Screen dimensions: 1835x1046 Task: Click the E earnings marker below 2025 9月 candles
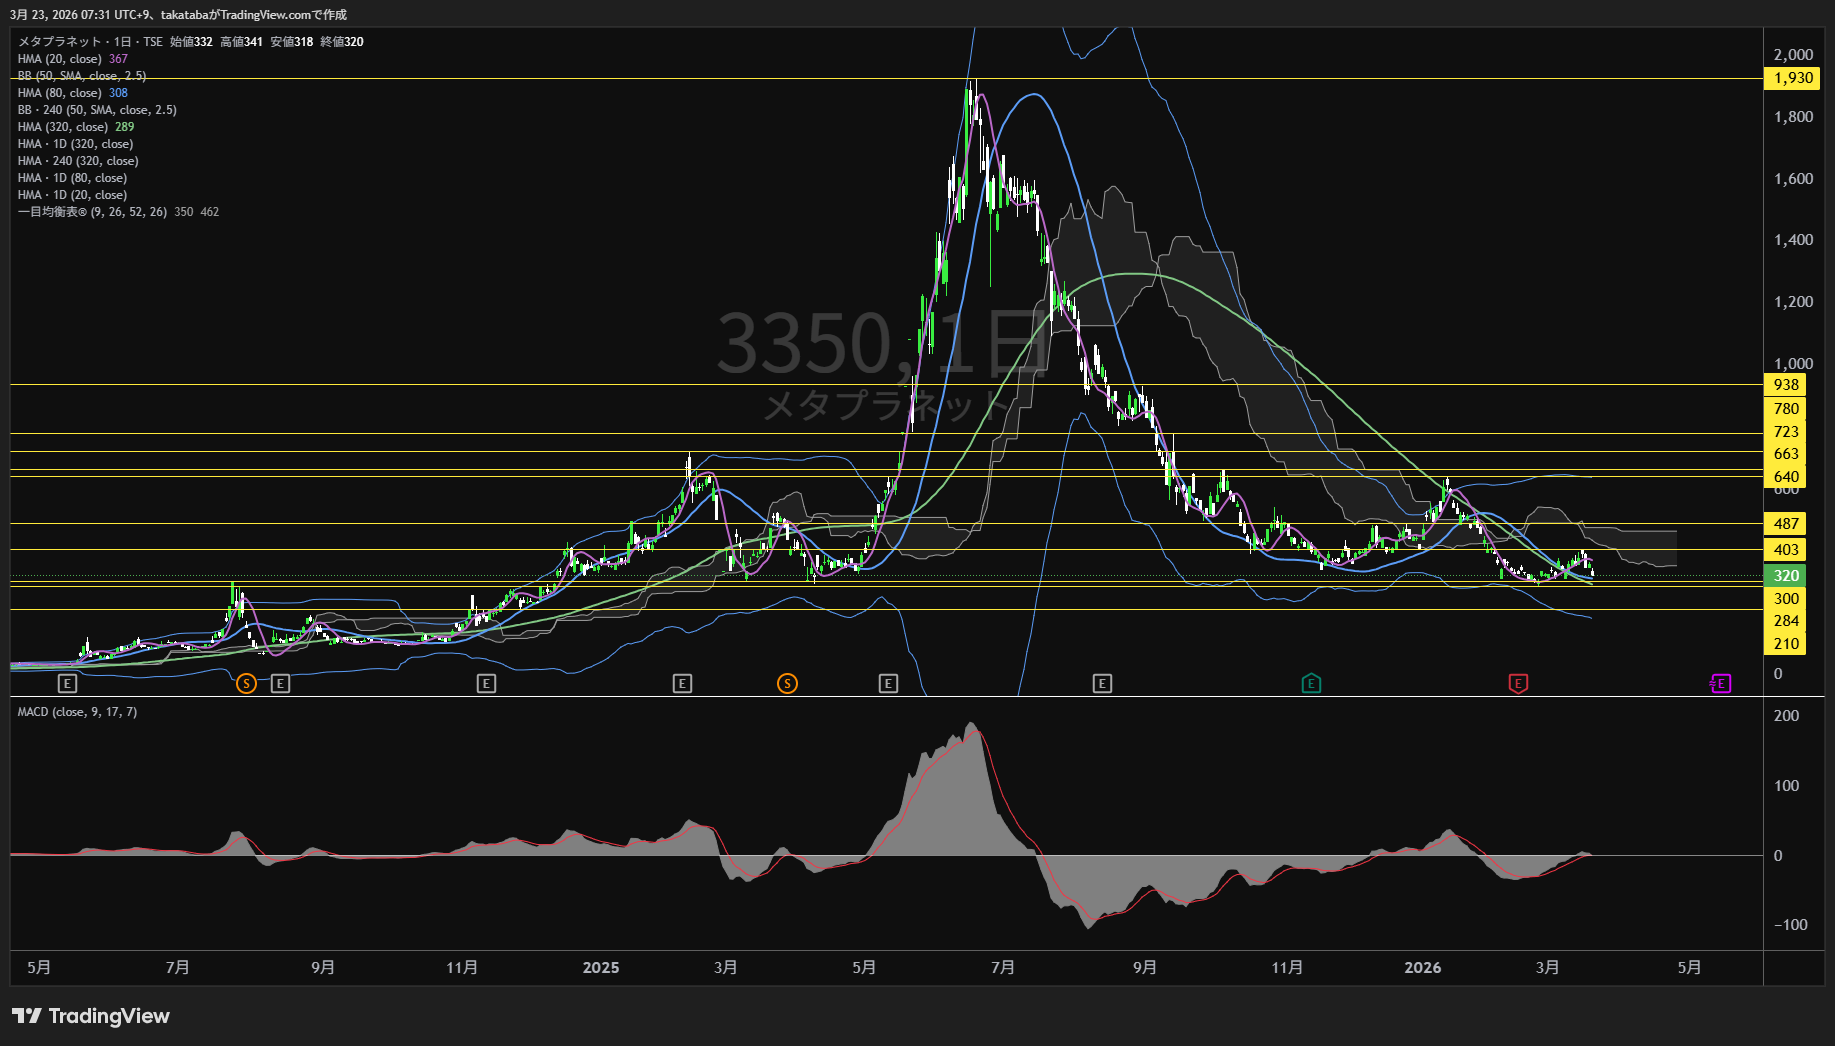[x=1102, y=684]
